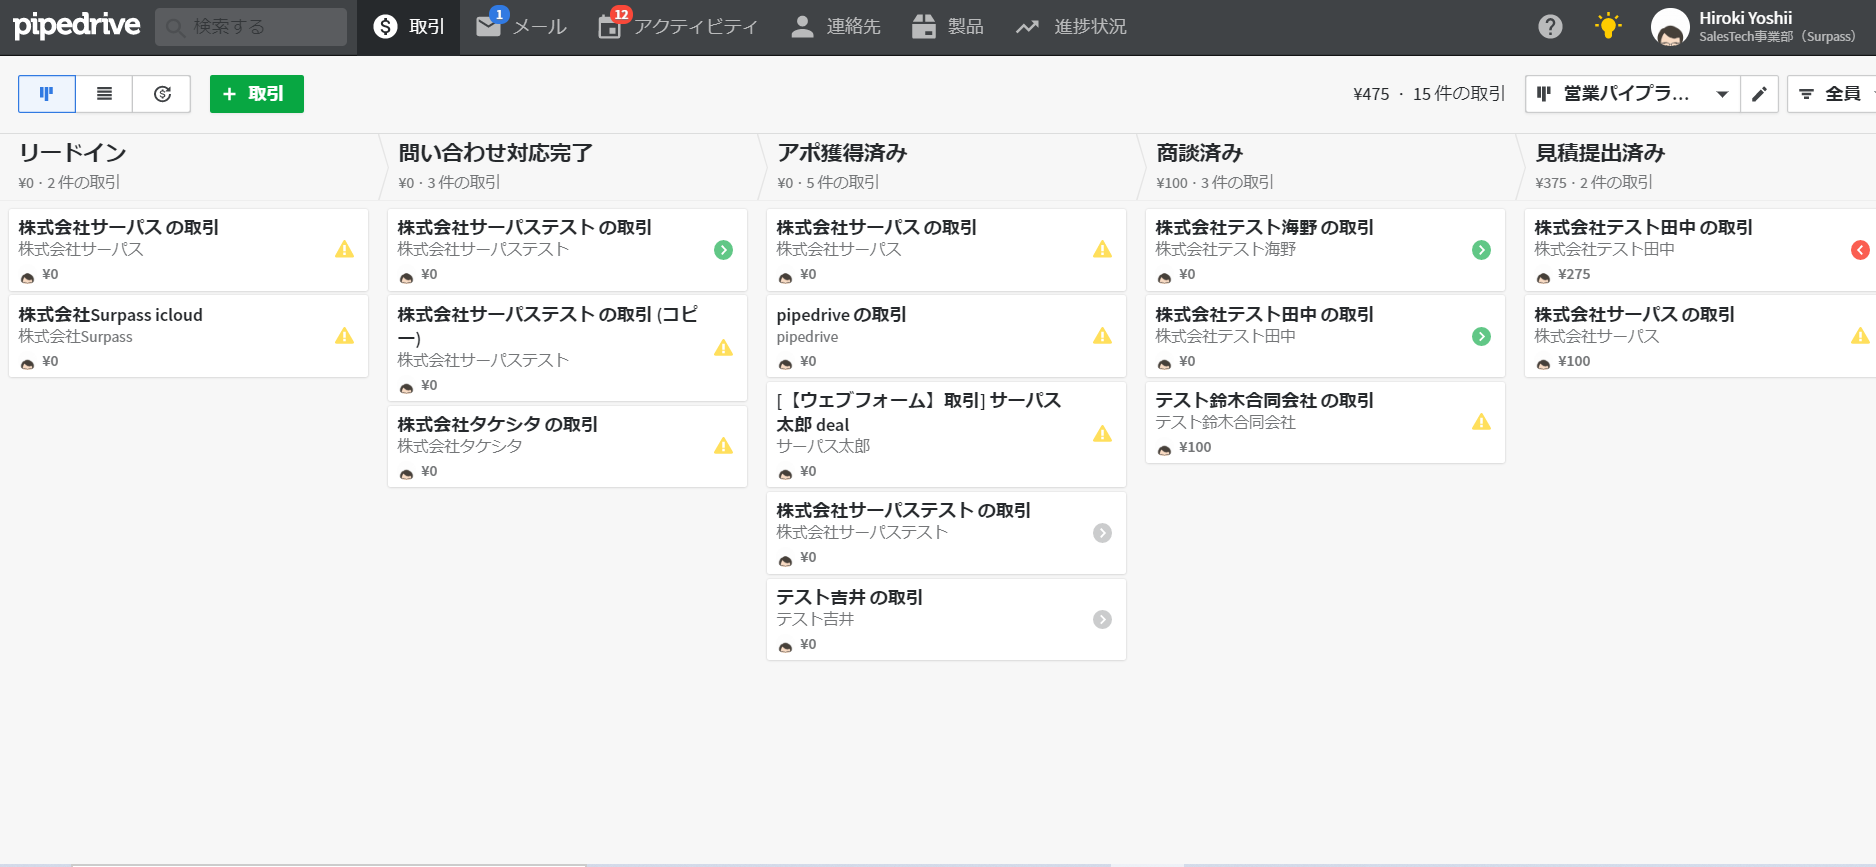
Task: Click the green add deal button
Action: tap(256, 94)
